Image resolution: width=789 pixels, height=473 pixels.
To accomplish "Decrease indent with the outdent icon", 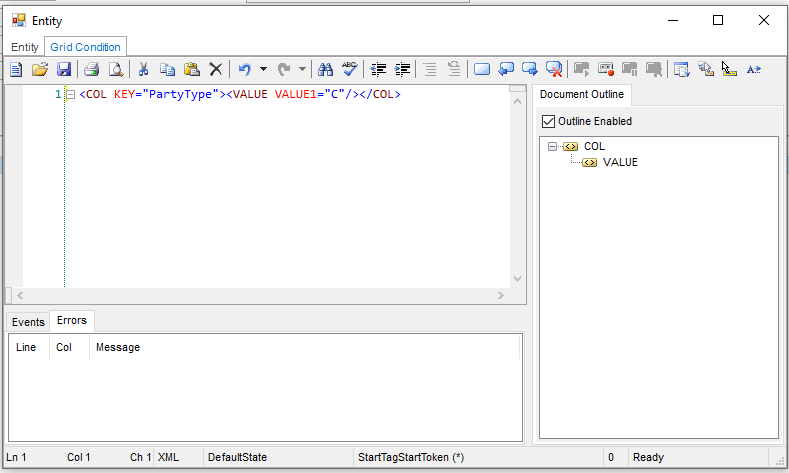I will 378,69.
